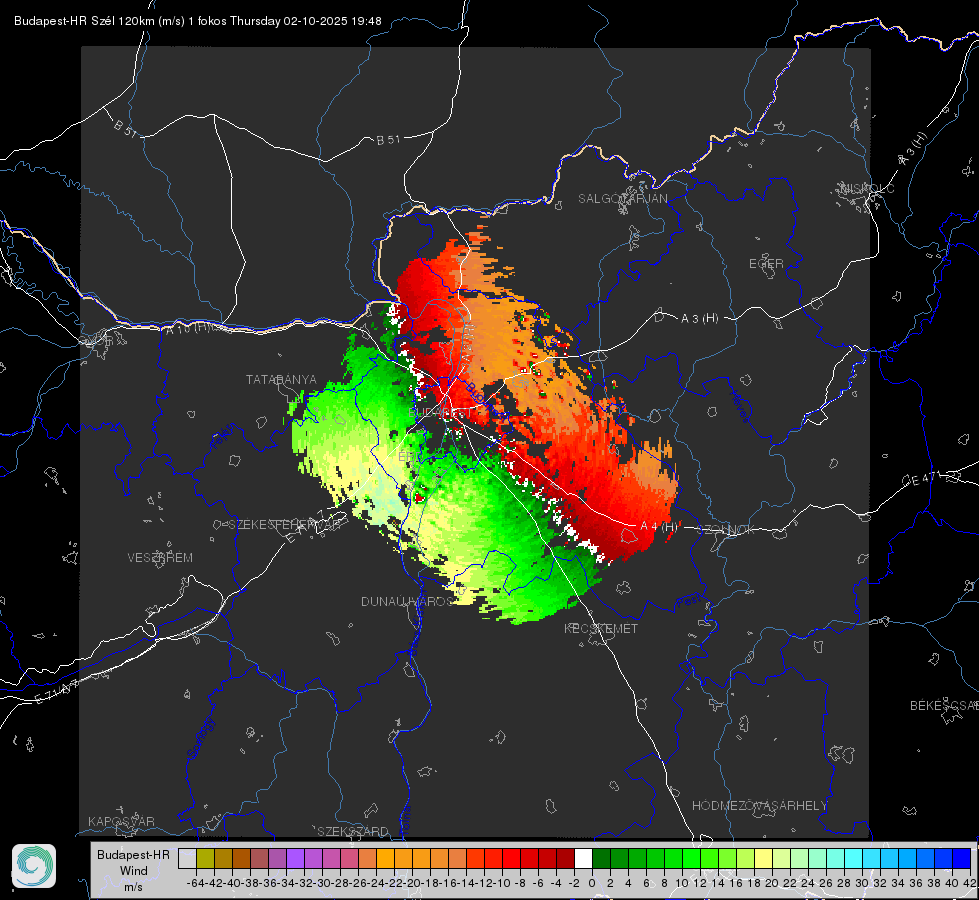
Task: Click the 'Wind' legend label
Action: coord(134,871)
